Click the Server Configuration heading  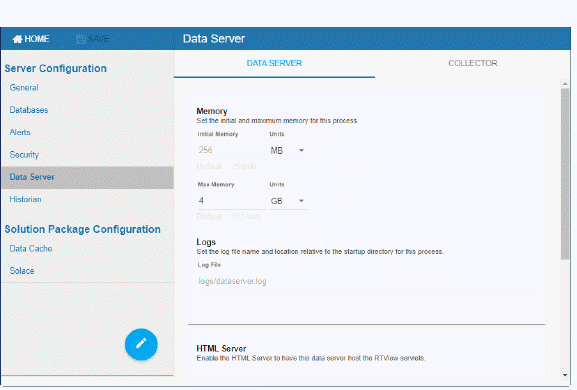tap(56, 68)
